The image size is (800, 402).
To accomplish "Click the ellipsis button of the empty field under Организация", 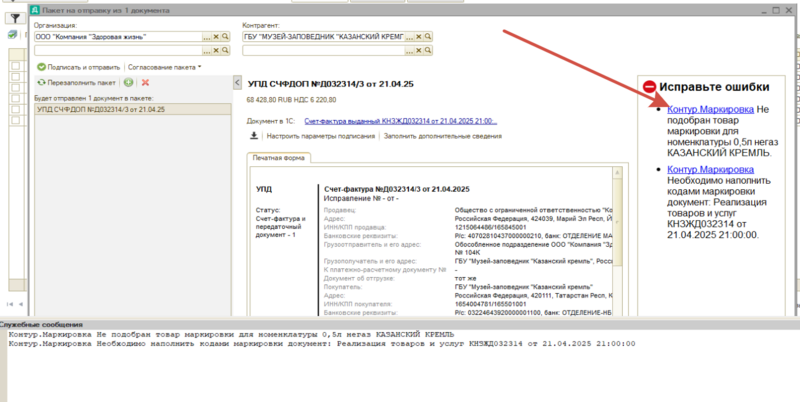I will [x=207, y=51].
